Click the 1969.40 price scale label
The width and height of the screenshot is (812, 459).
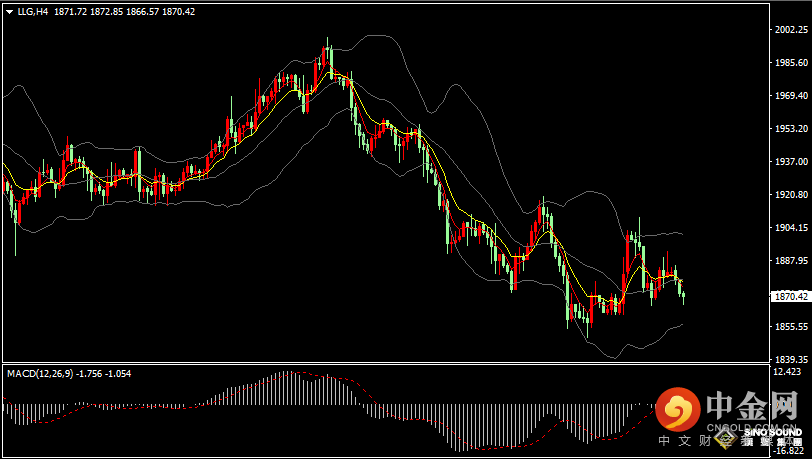click(791, 96)
